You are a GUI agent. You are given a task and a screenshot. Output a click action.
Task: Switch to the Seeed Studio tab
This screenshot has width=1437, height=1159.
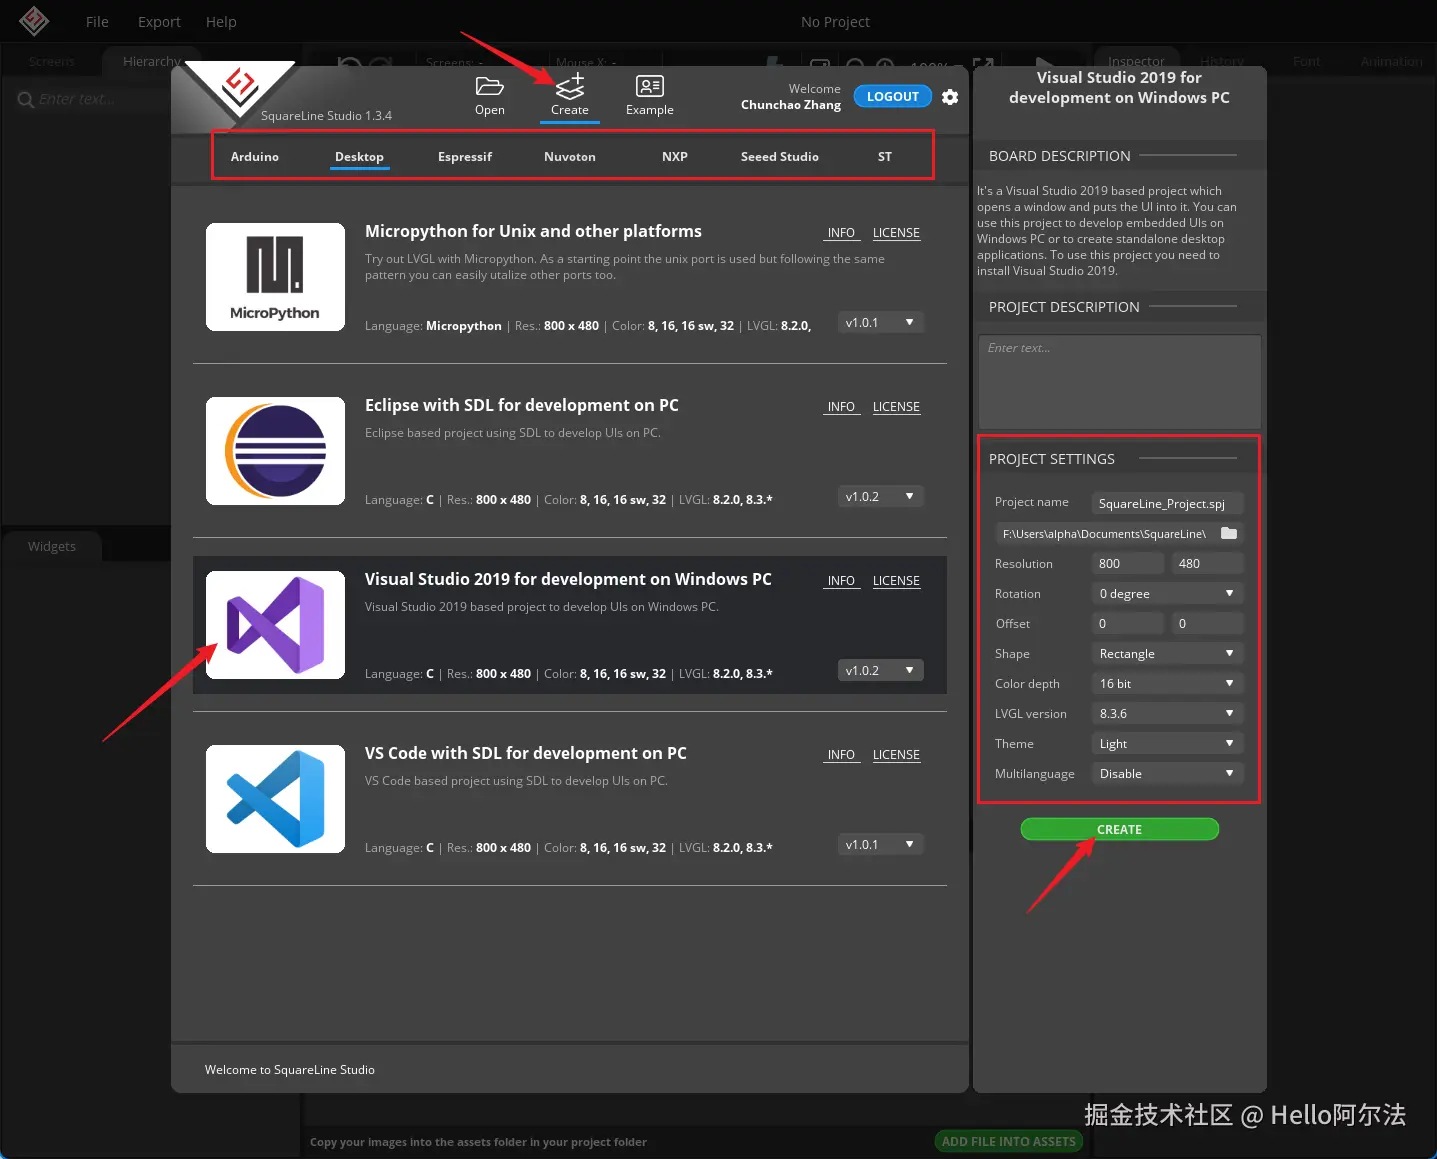coord(780,157)
